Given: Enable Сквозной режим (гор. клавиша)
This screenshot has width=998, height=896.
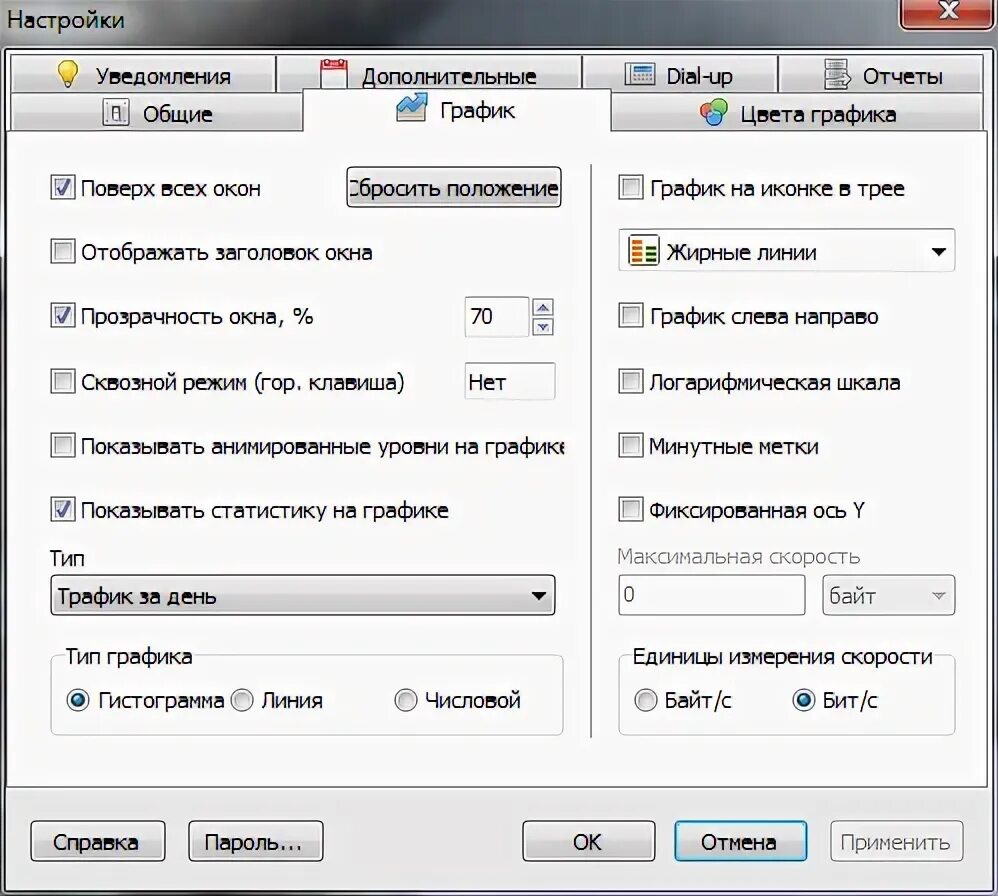Looking at the screenshot, I should coord(62,382).
